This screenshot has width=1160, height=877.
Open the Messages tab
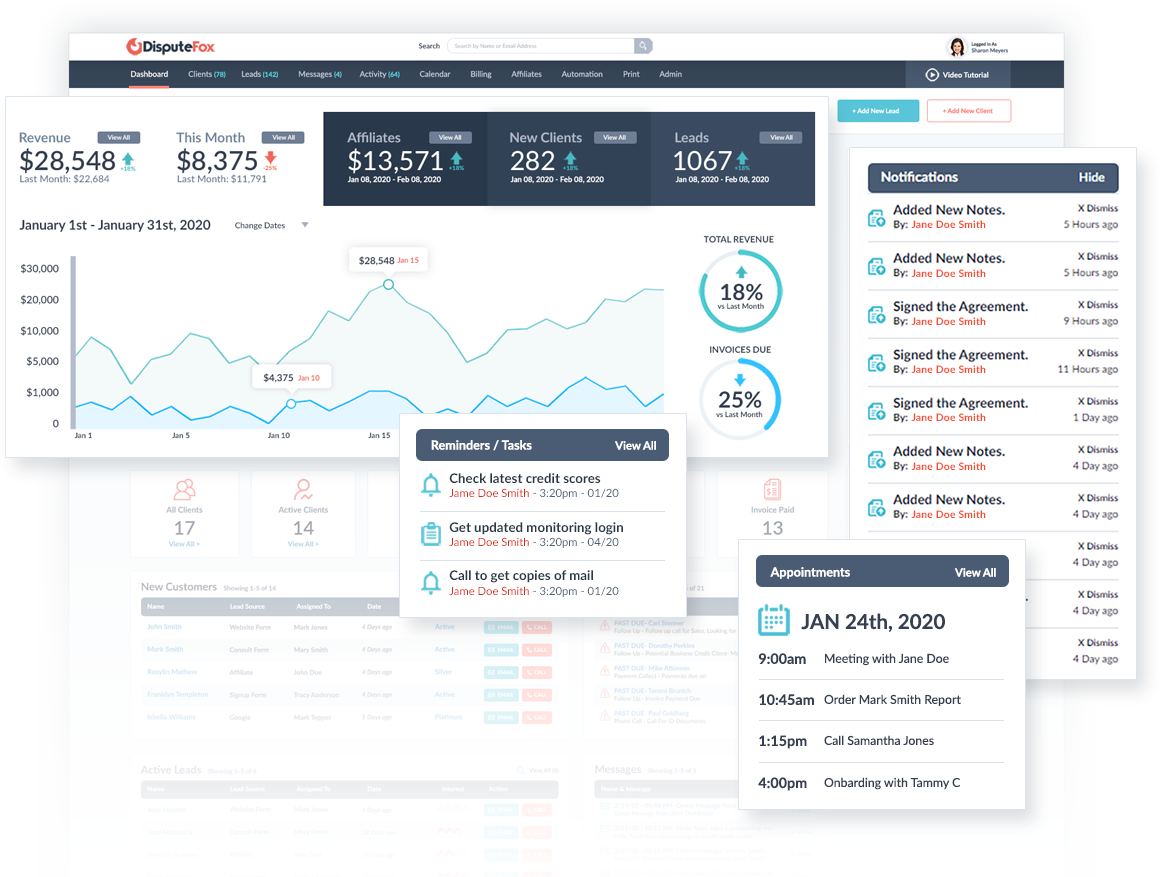point(320,74)
